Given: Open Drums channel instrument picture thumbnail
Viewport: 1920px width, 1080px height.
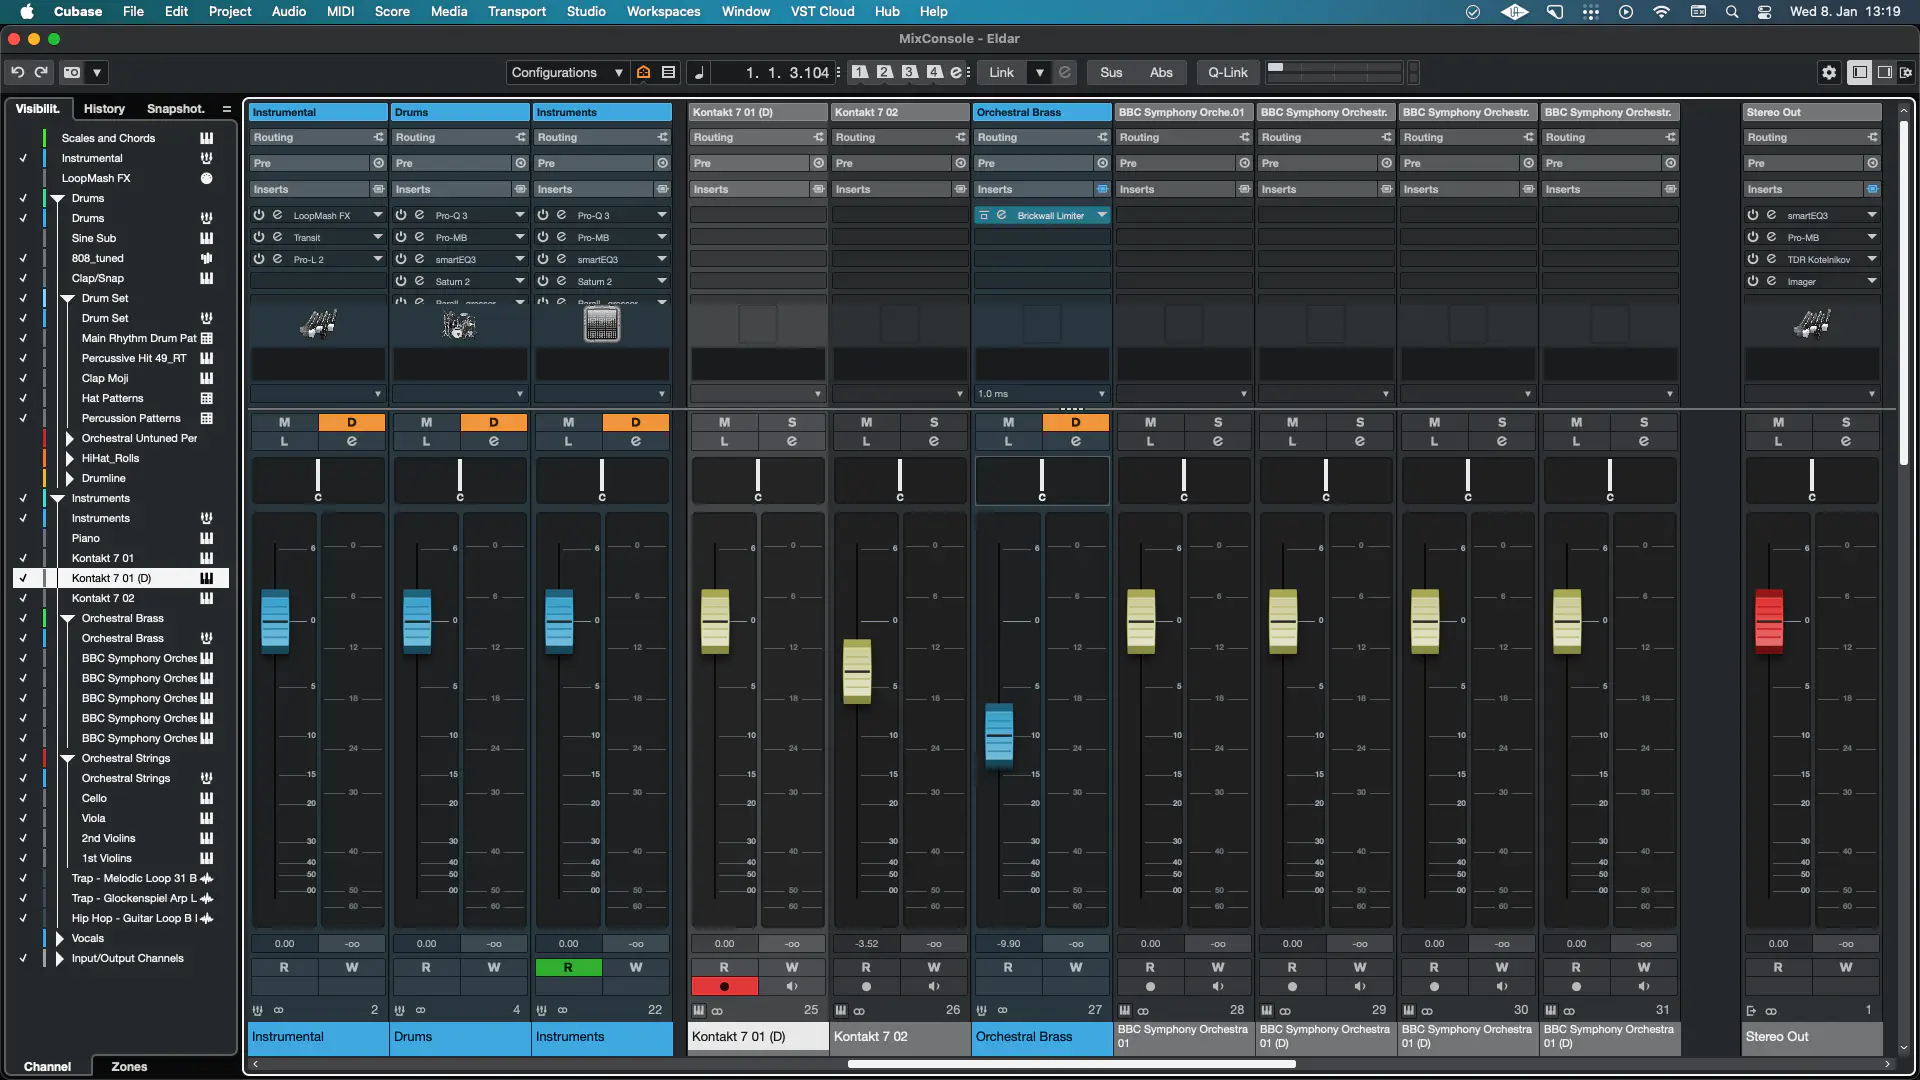Looking at the screenshot, I should [459, 324].
